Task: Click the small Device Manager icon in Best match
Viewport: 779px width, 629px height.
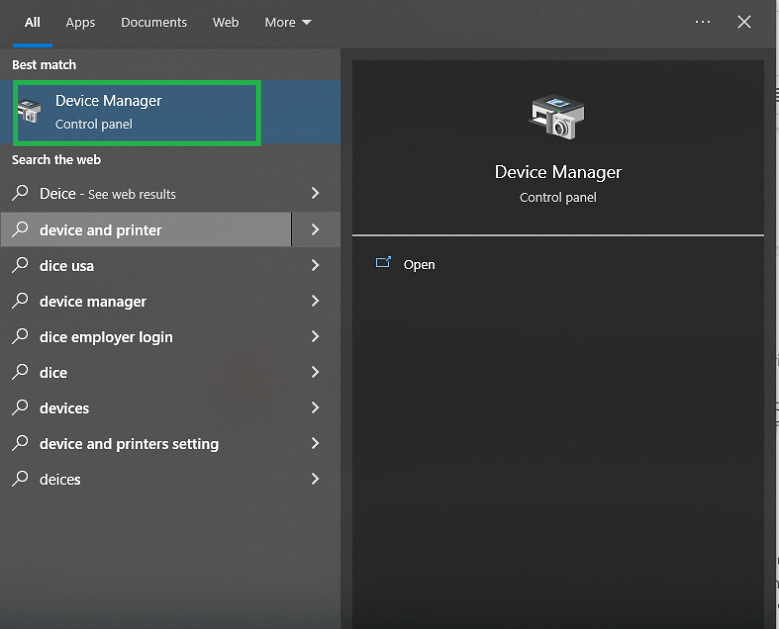Action: point(29,111)
